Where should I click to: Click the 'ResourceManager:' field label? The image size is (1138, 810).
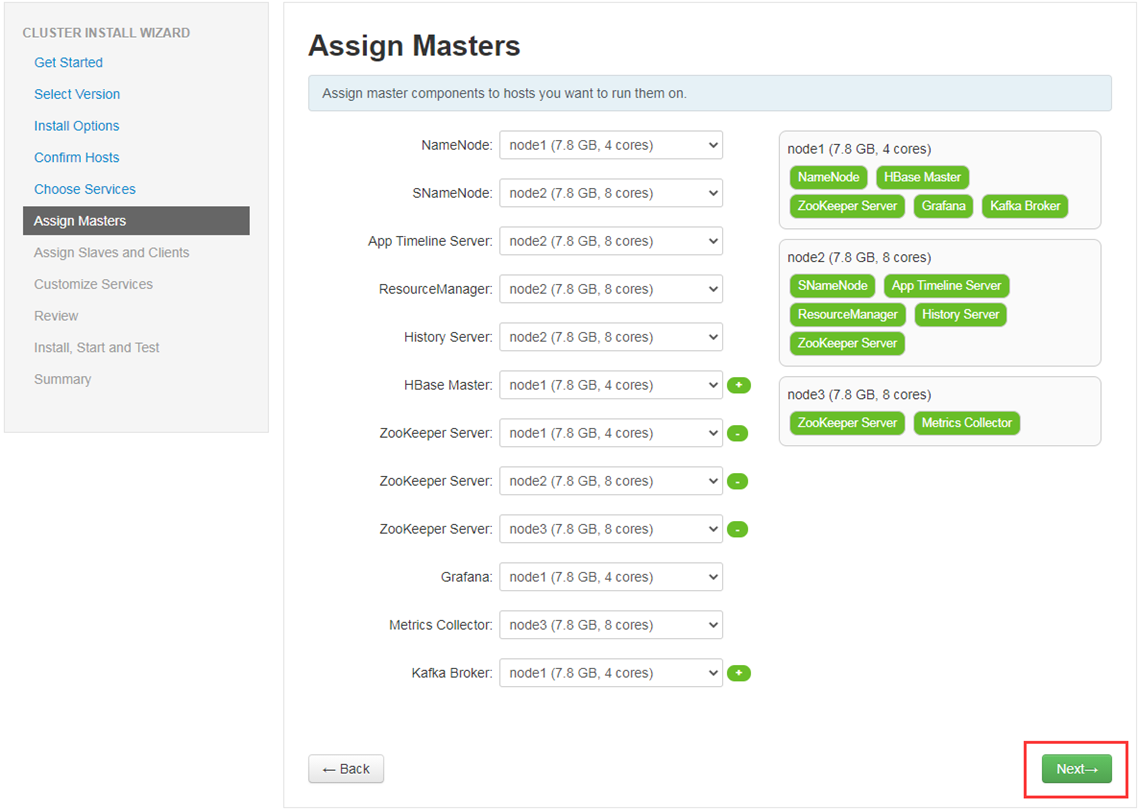tap(435, 289)
